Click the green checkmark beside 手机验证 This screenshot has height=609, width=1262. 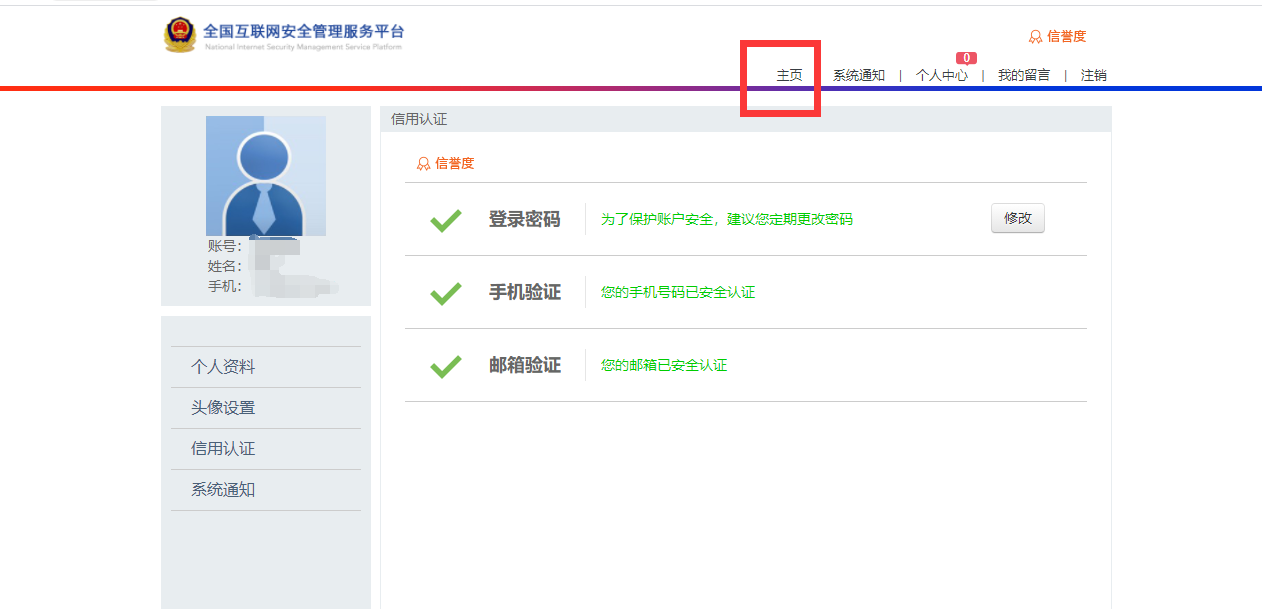445,293
